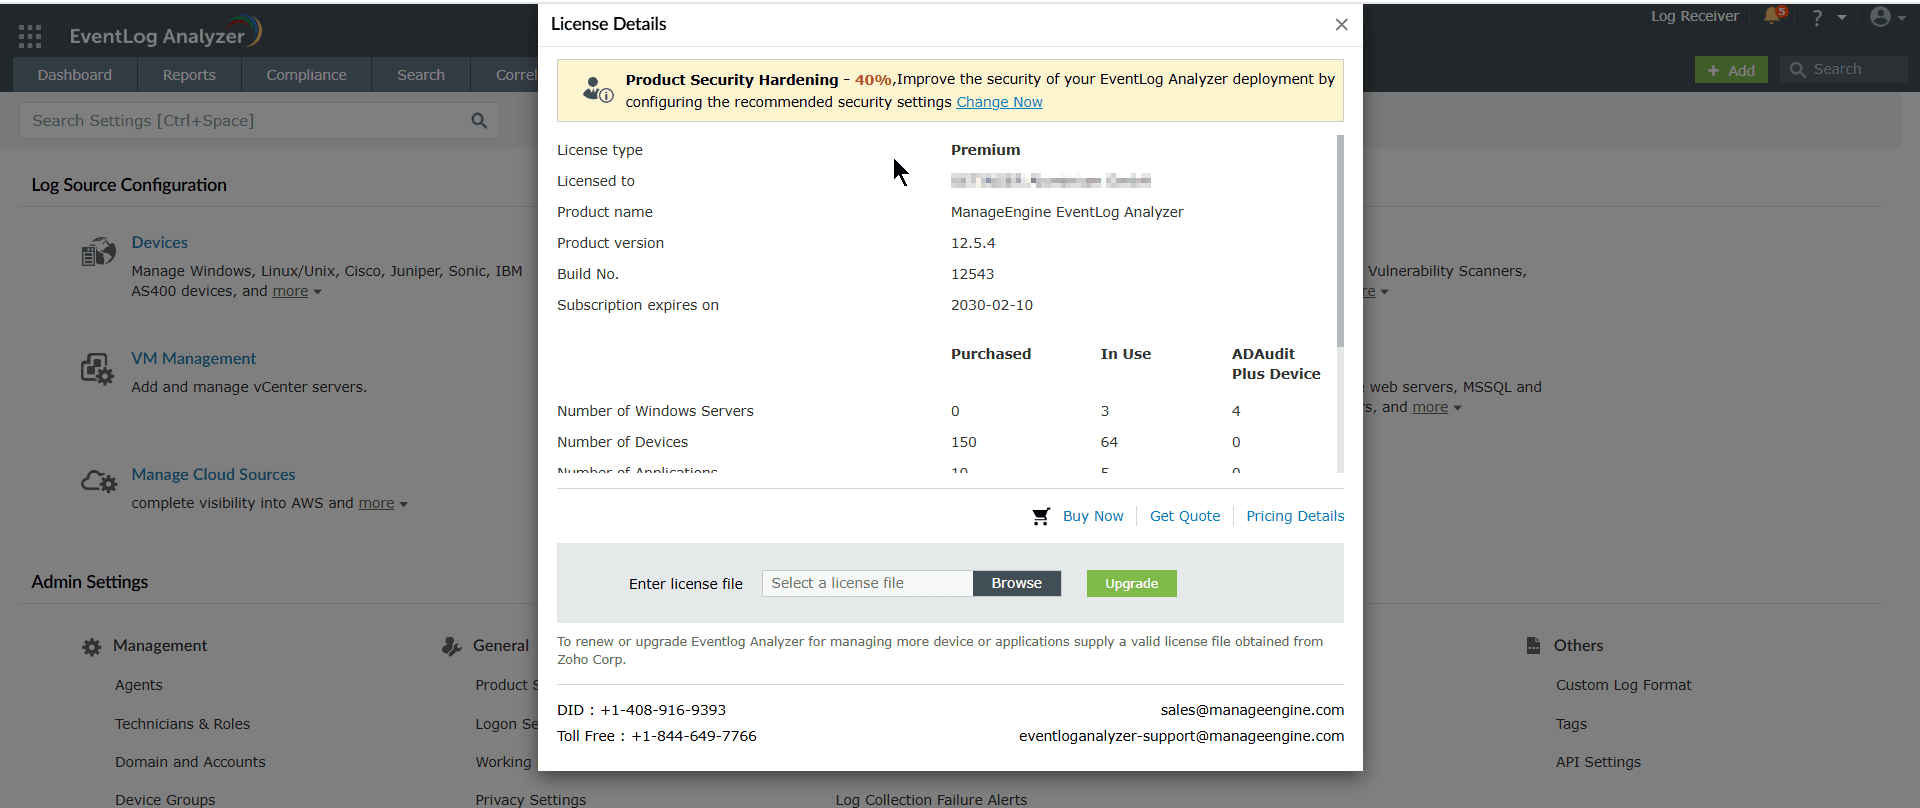
Task: Open Log Collection Failure Alerts
Action: [x=931, y=800]
